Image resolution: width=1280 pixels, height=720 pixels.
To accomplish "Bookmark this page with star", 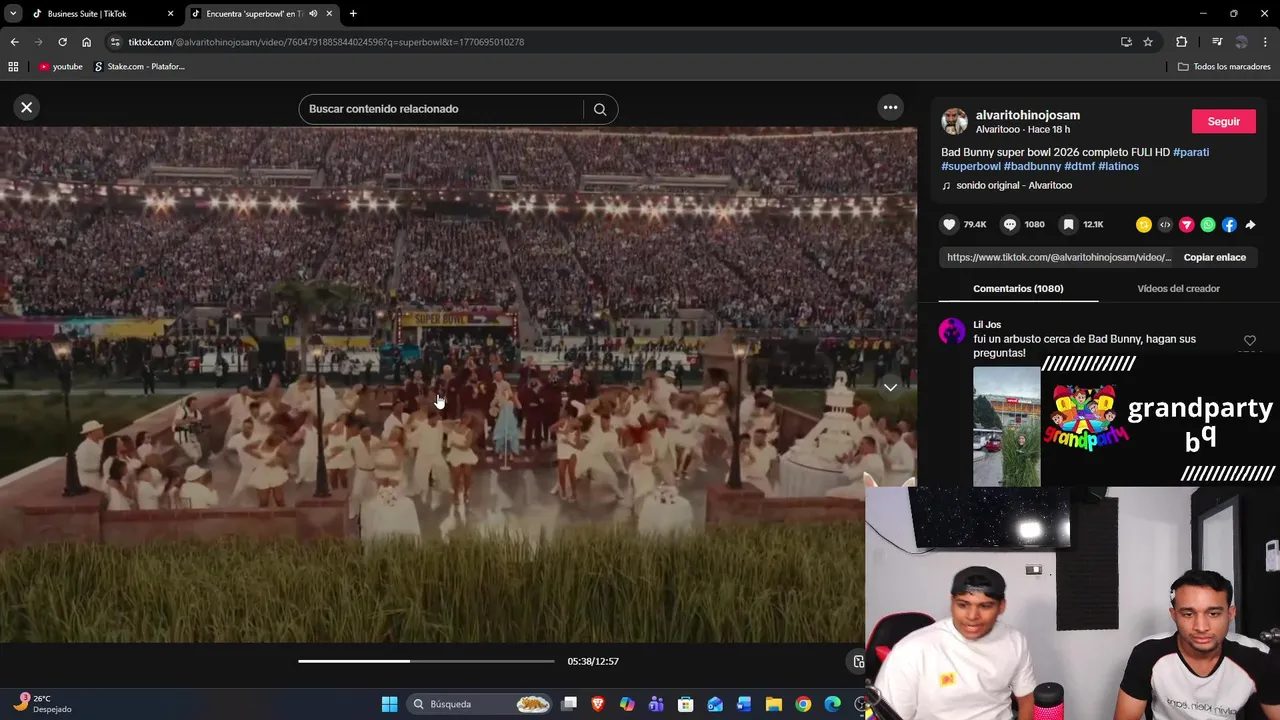I will 1148,42.
